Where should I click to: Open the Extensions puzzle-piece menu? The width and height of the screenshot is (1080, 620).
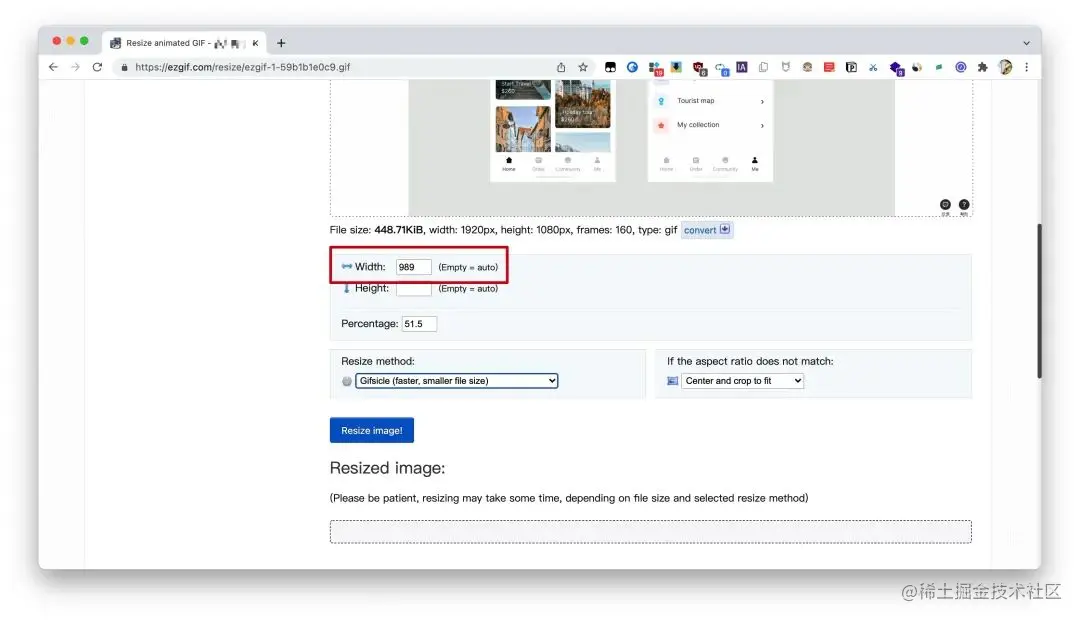pyautogui.click(x=983, y=67)
